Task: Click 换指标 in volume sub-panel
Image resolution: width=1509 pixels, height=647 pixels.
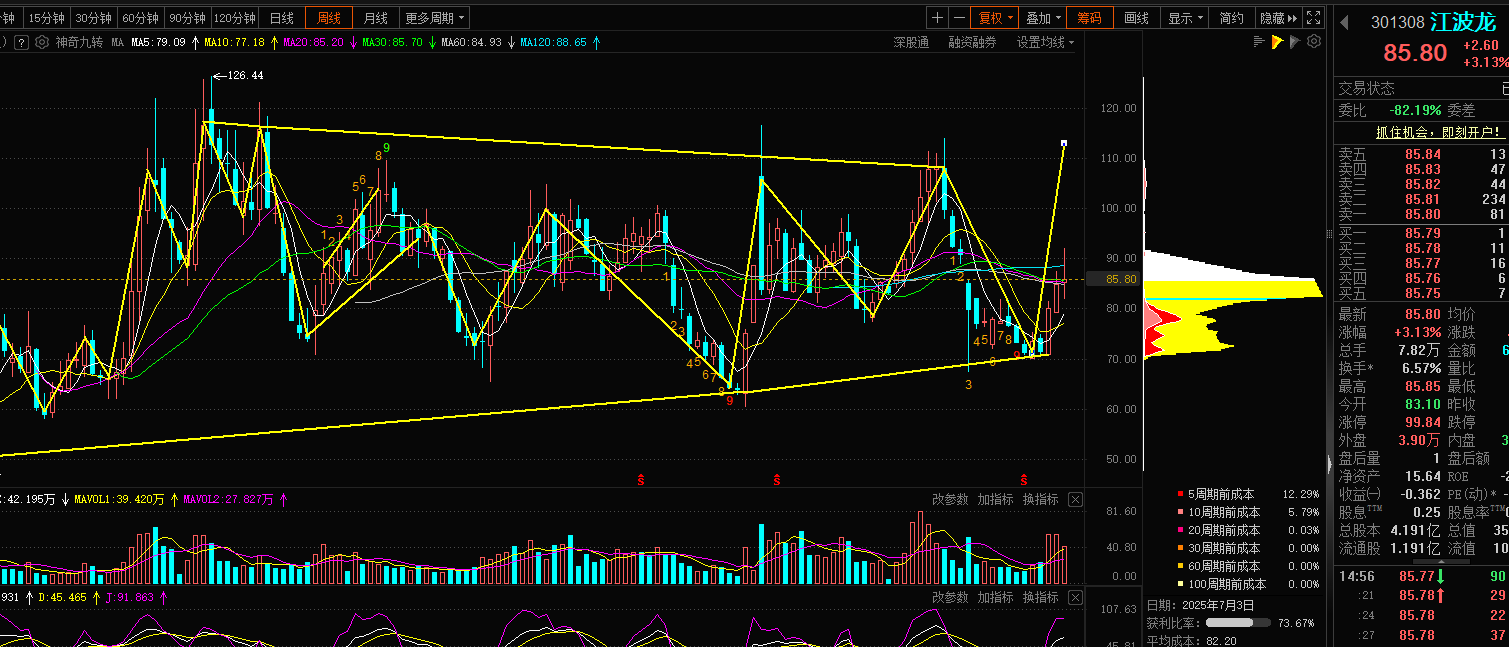Action: click(1040, 499)
